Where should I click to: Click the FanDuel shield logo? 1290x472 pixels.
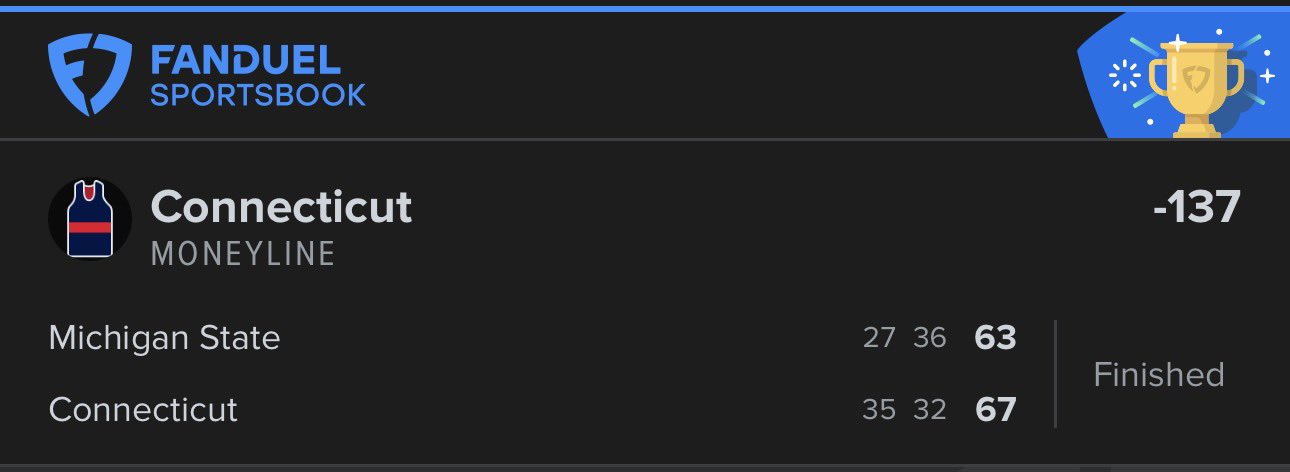click(x=90, y=73)
